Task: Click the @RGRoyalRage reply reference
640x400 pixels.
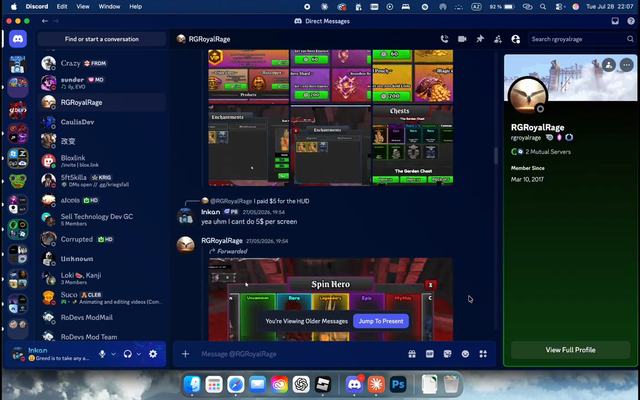Action: 231,201
